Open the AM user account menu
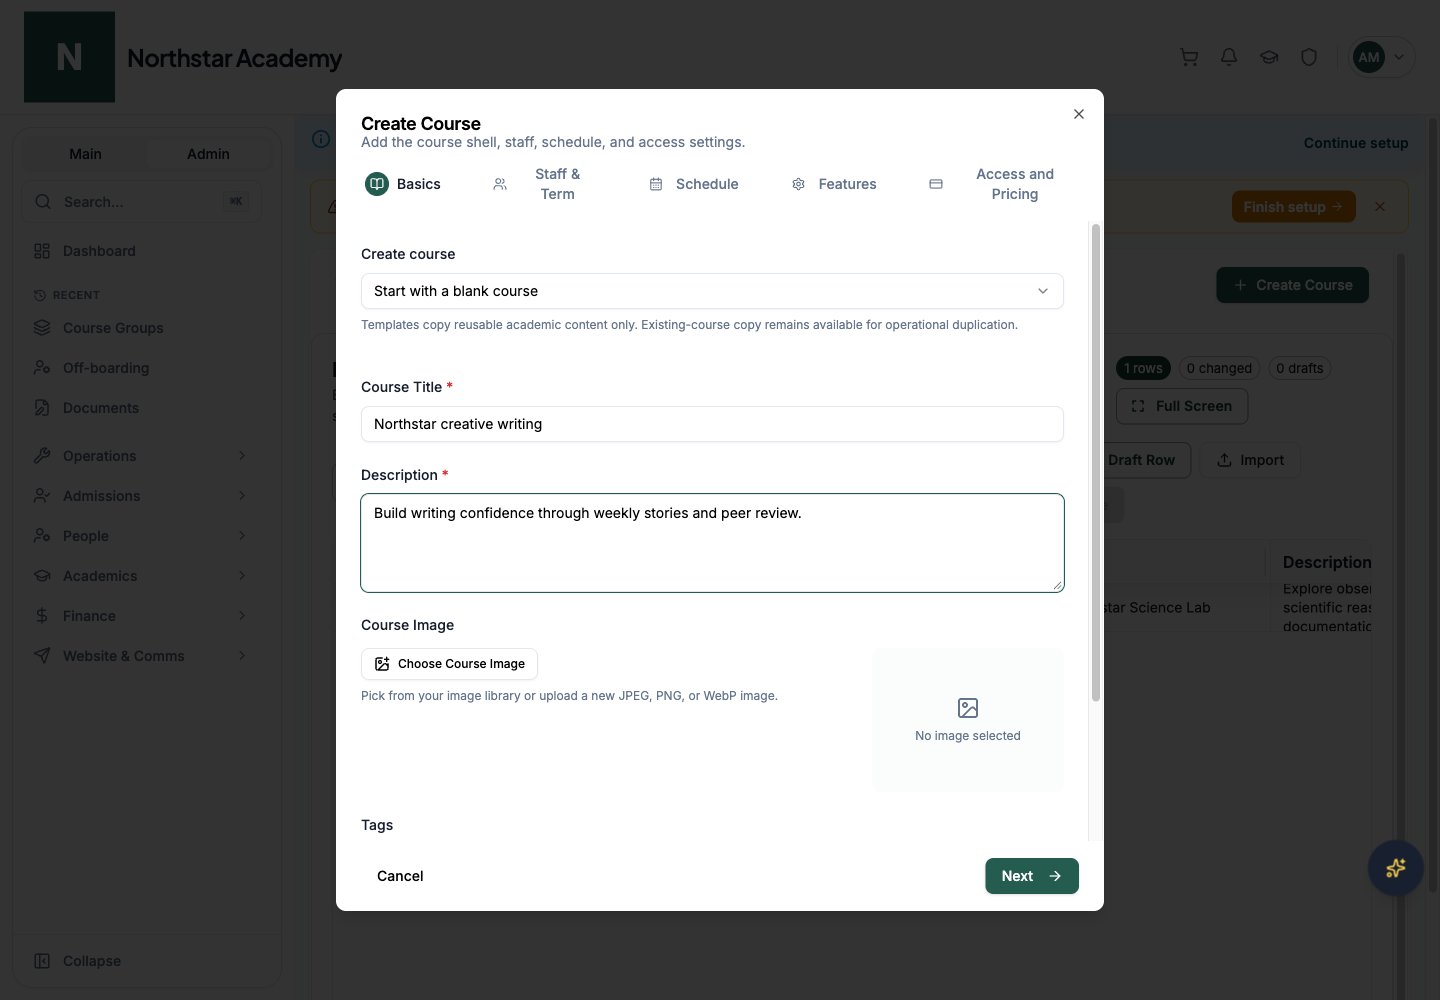1440x1000 pixels. point(1383,57)
